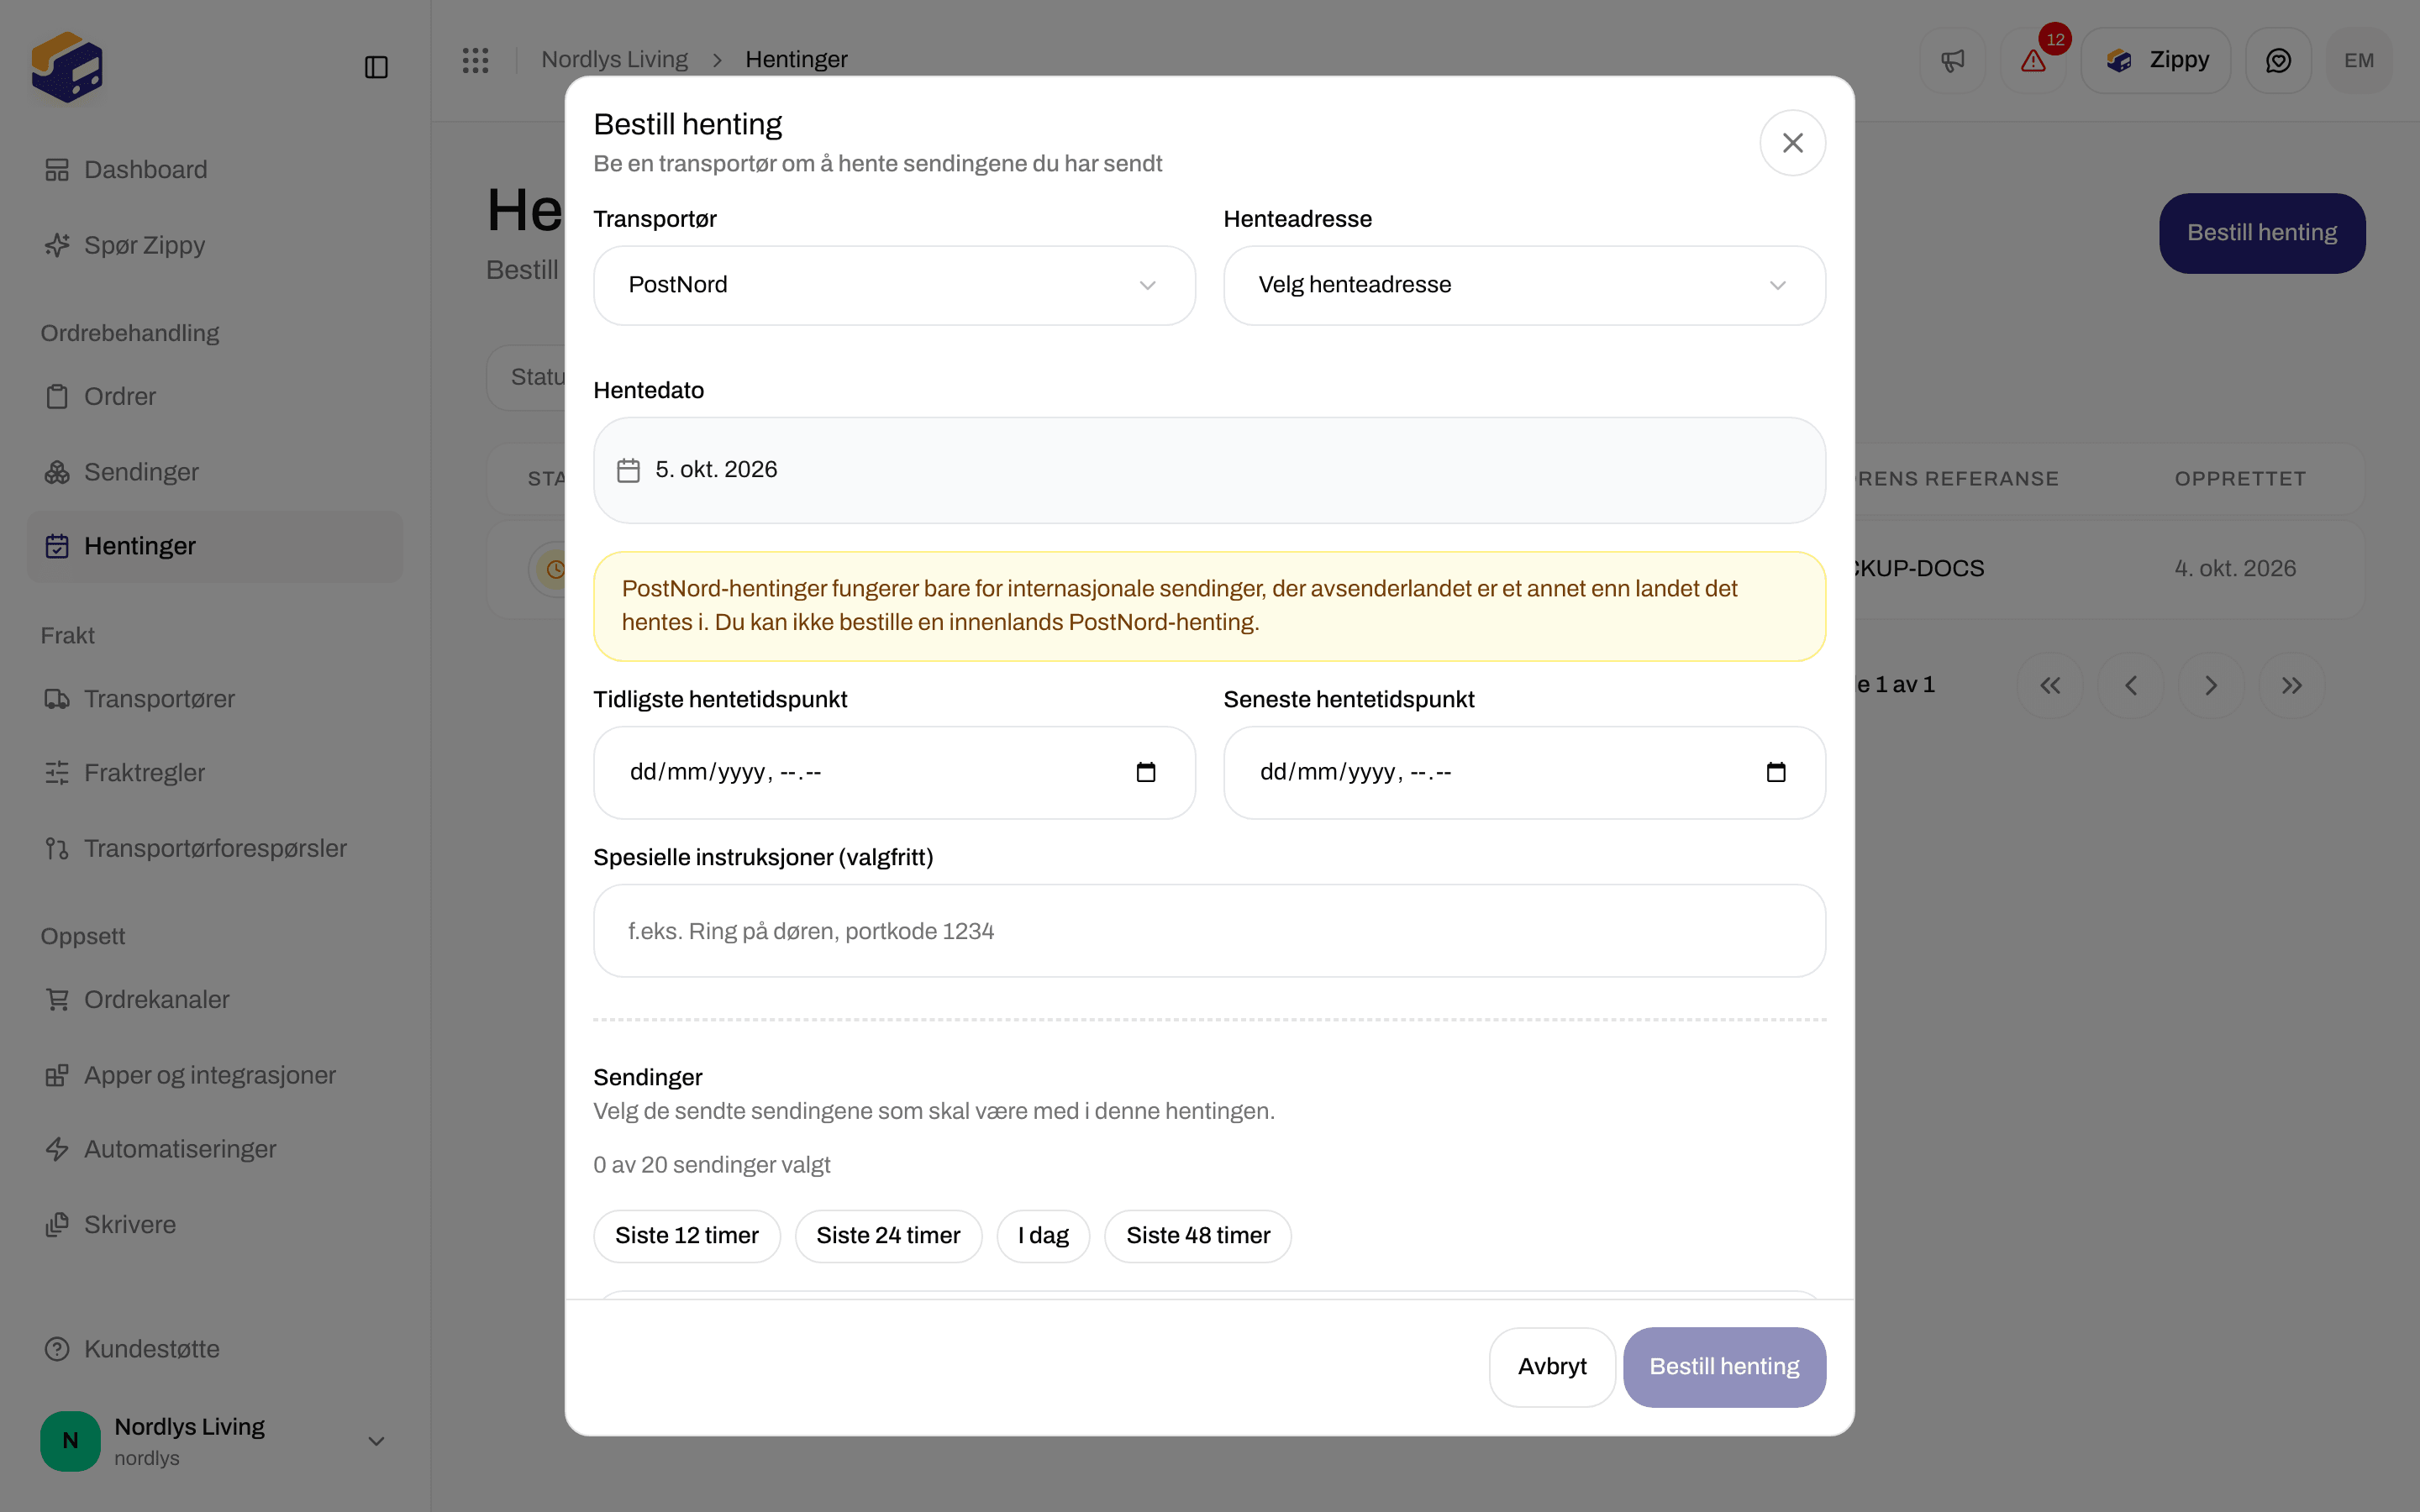
Task: Go to Sendinger in the sidebar
Action: tap(215, 472)
